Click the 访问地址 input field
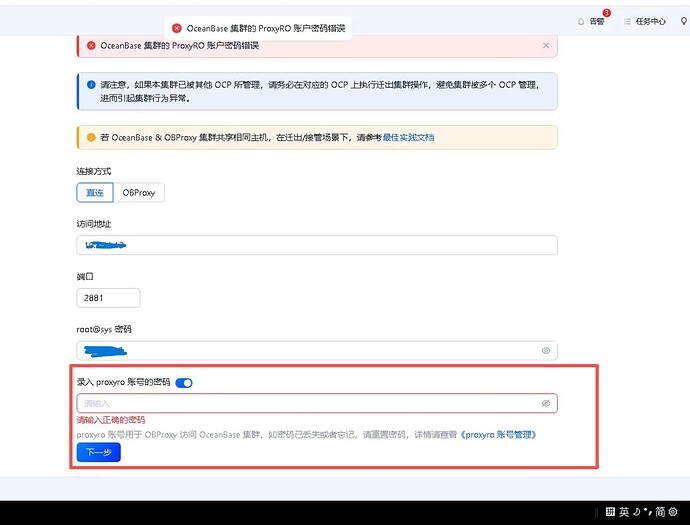690x525 pixels. 316,245
